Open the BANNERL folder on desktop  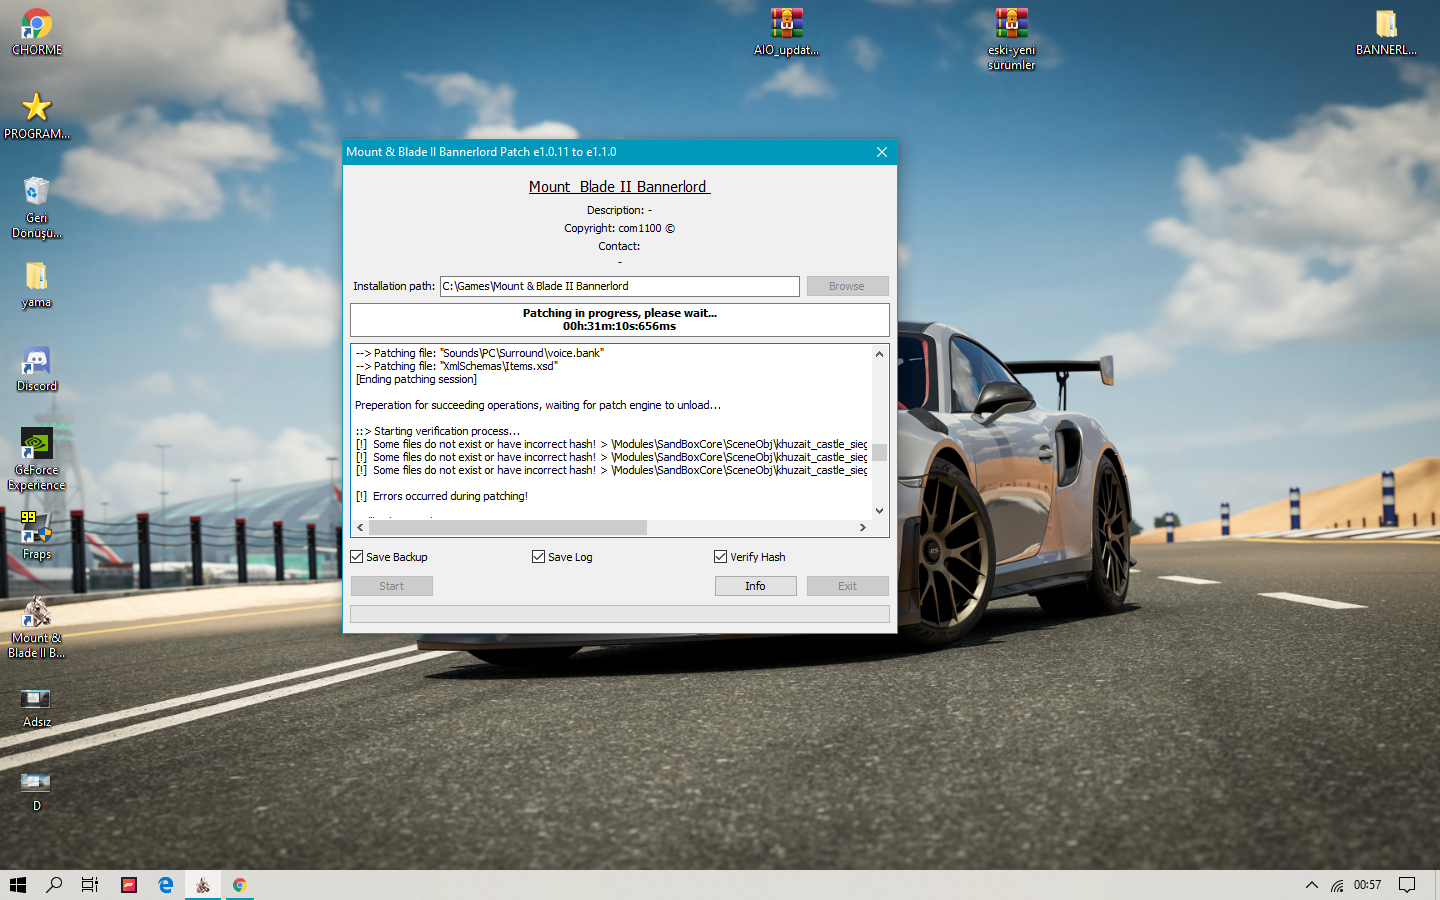point(1386,32)
